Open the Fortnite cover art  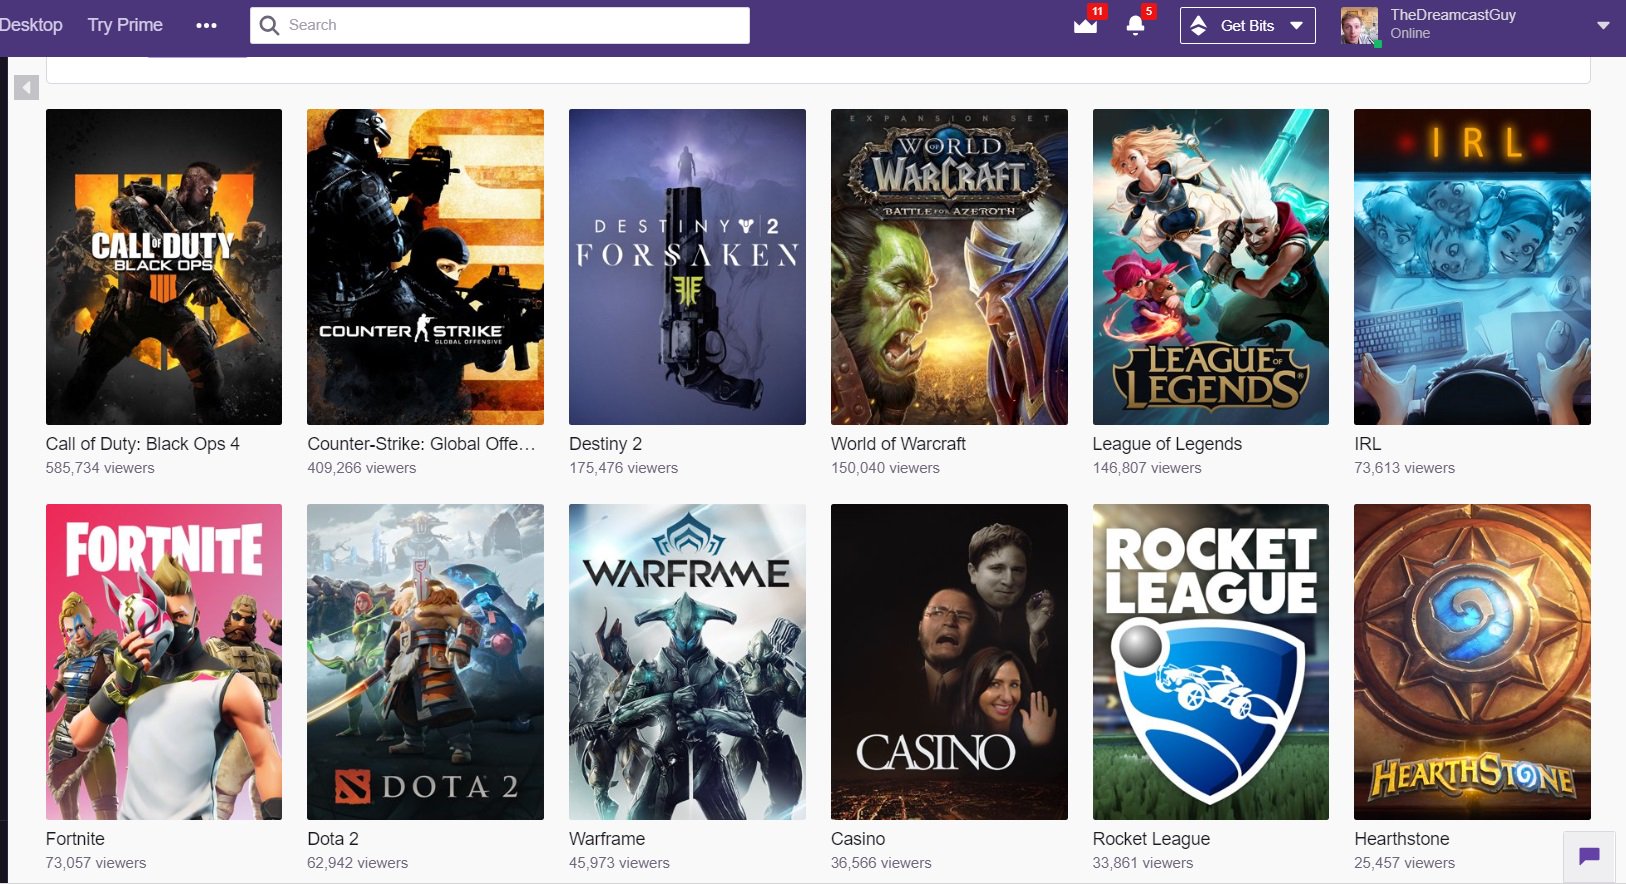click(164, 662)
